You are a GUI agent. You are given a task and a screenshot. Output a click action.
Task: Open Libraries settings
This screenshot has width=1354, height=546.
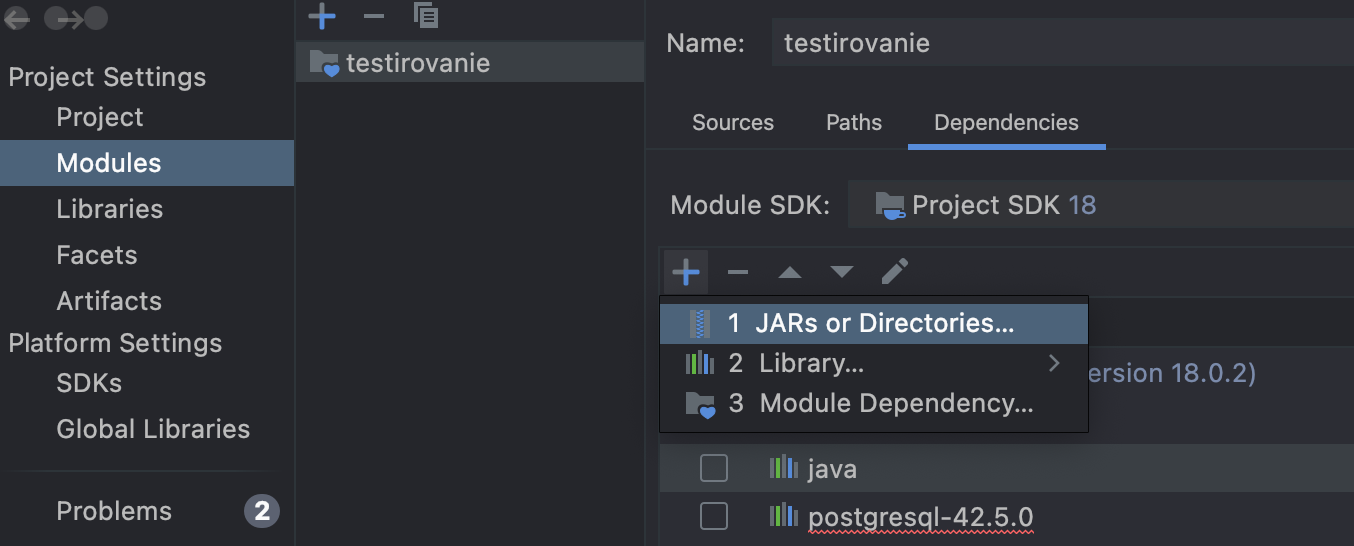110,209
